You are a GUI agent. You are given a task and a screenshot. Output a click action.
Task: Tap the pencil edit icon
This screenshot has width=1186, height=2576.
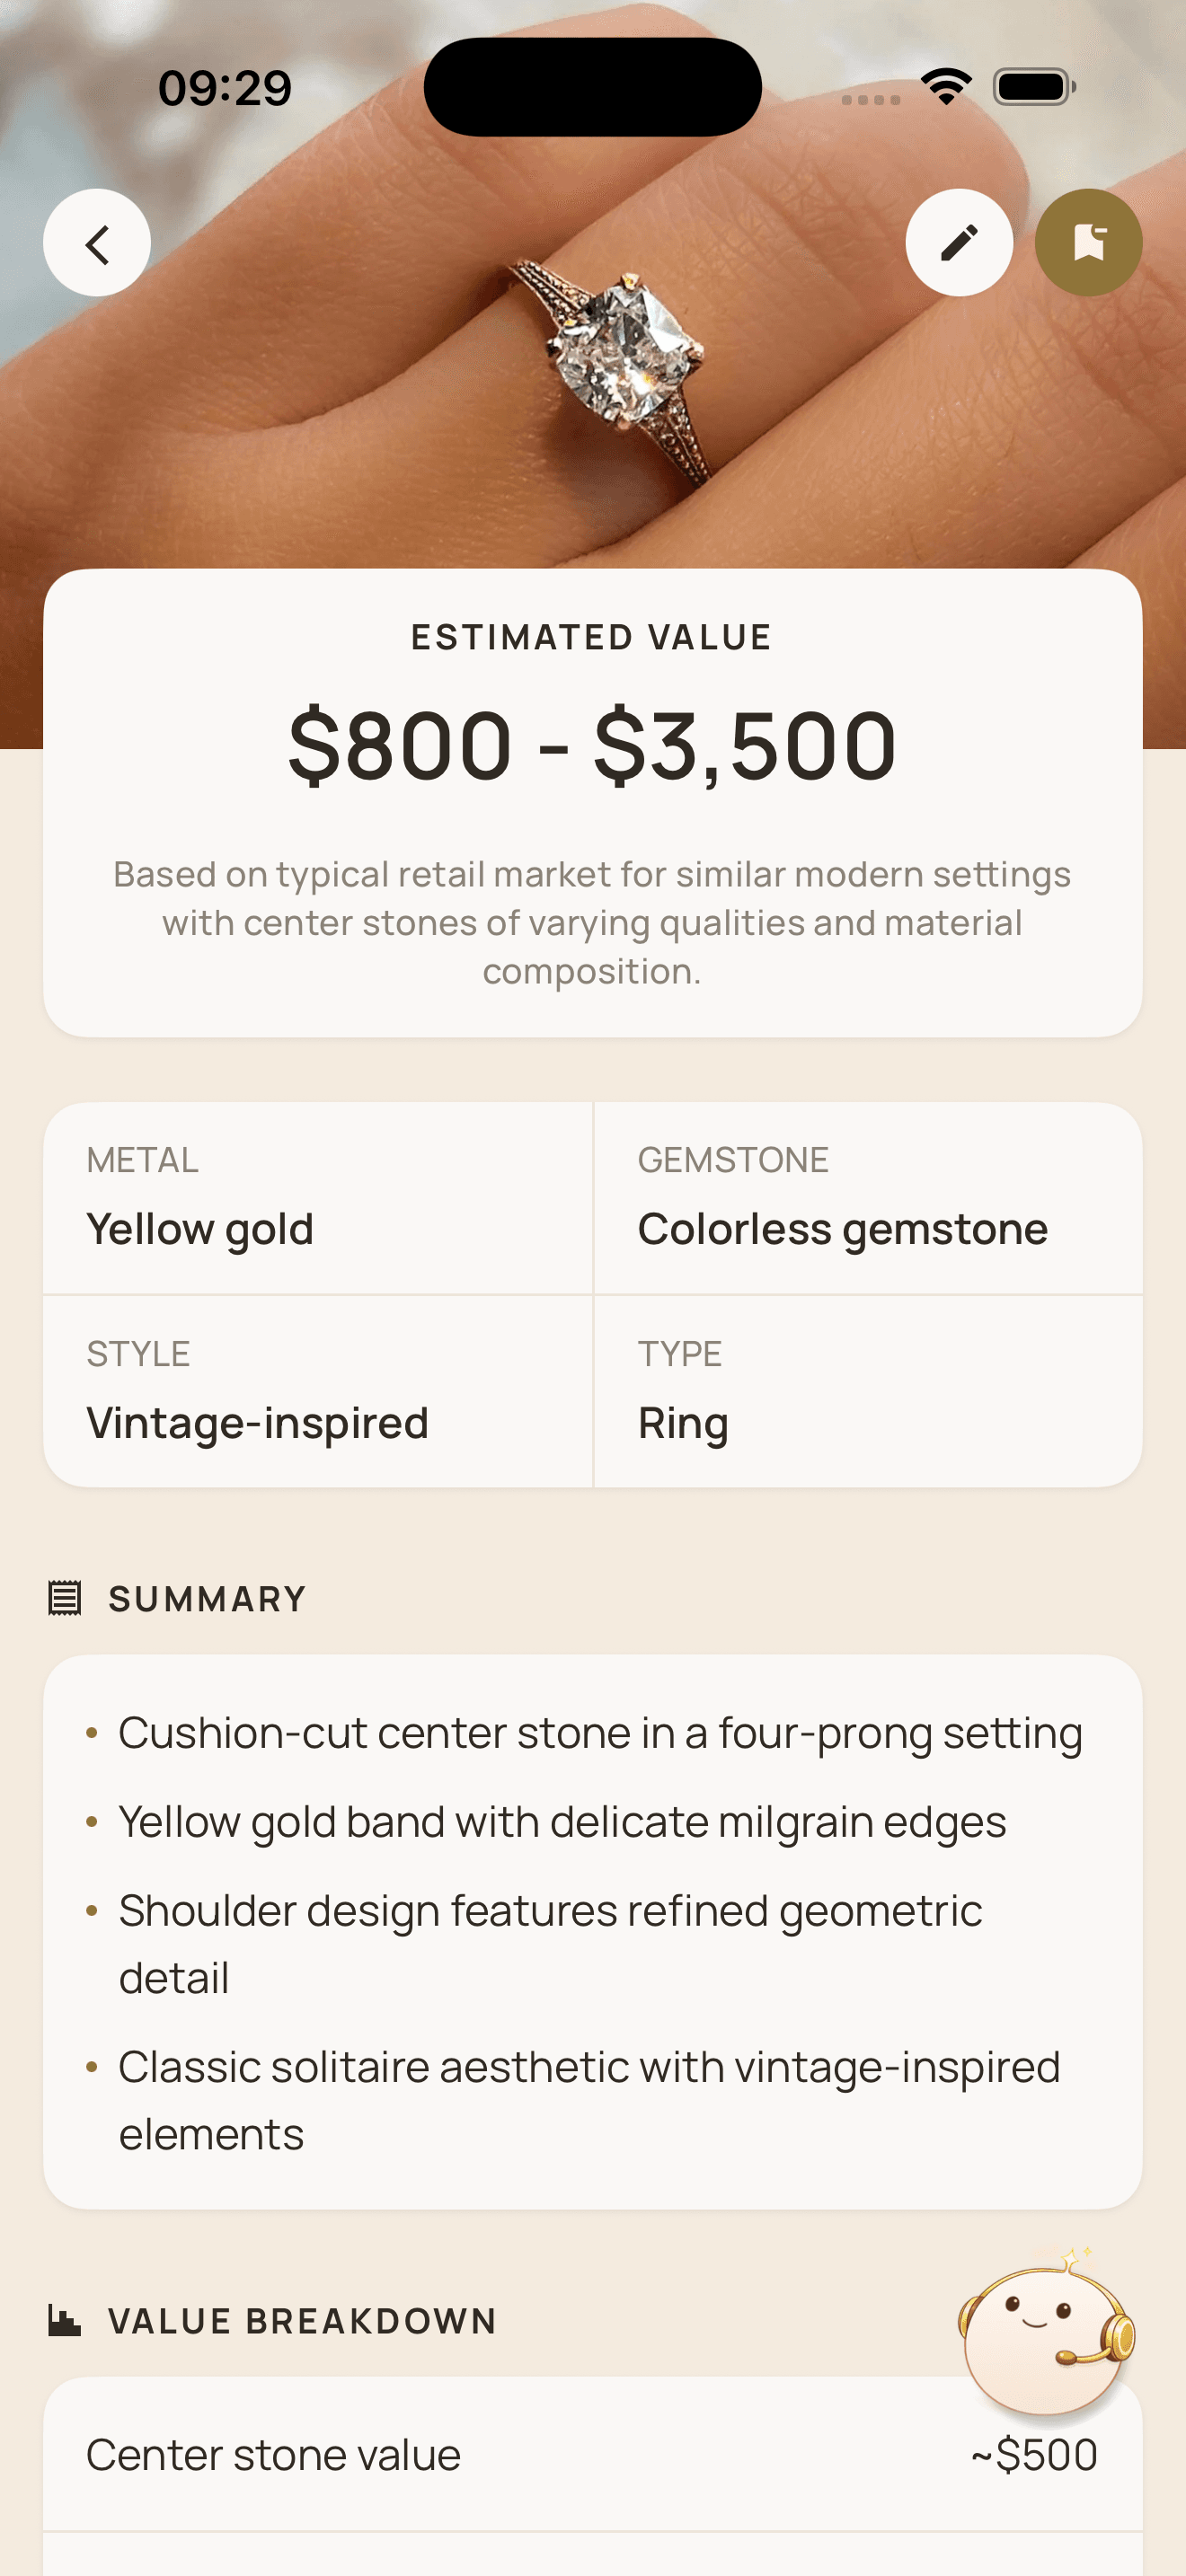[x=959, y=243]
